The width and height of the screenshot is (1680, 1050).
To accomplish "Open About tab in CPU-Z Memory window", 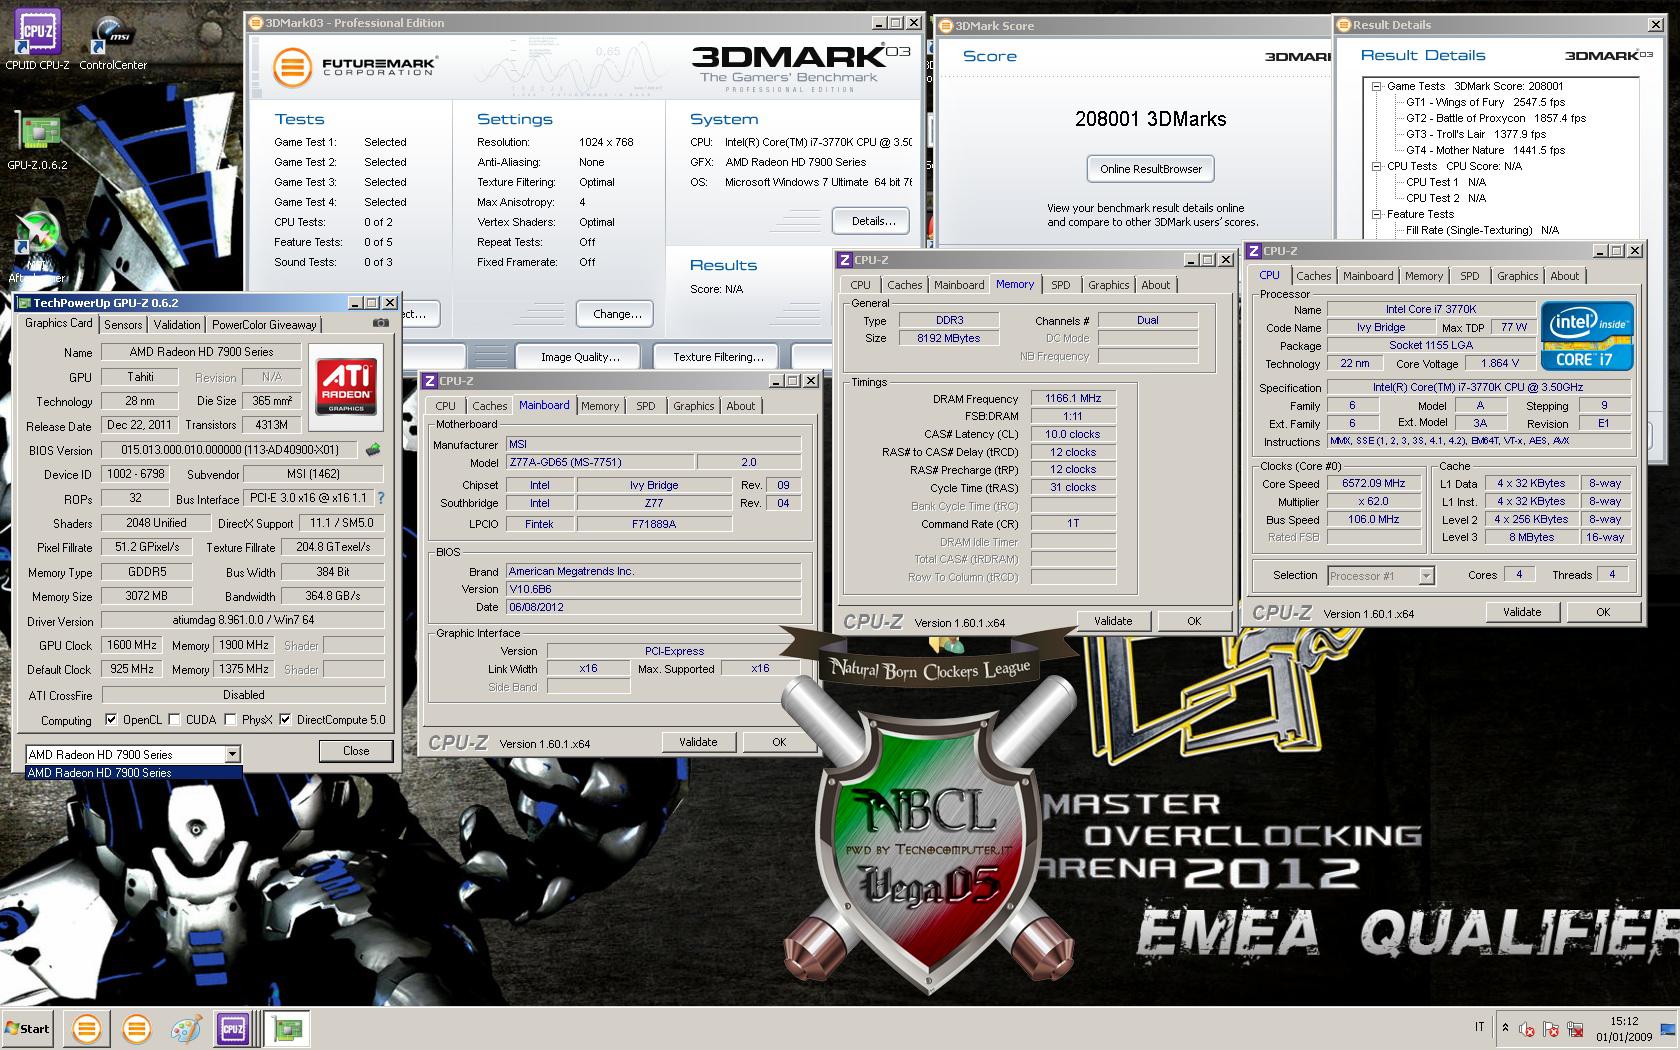I will [1156, 285].
